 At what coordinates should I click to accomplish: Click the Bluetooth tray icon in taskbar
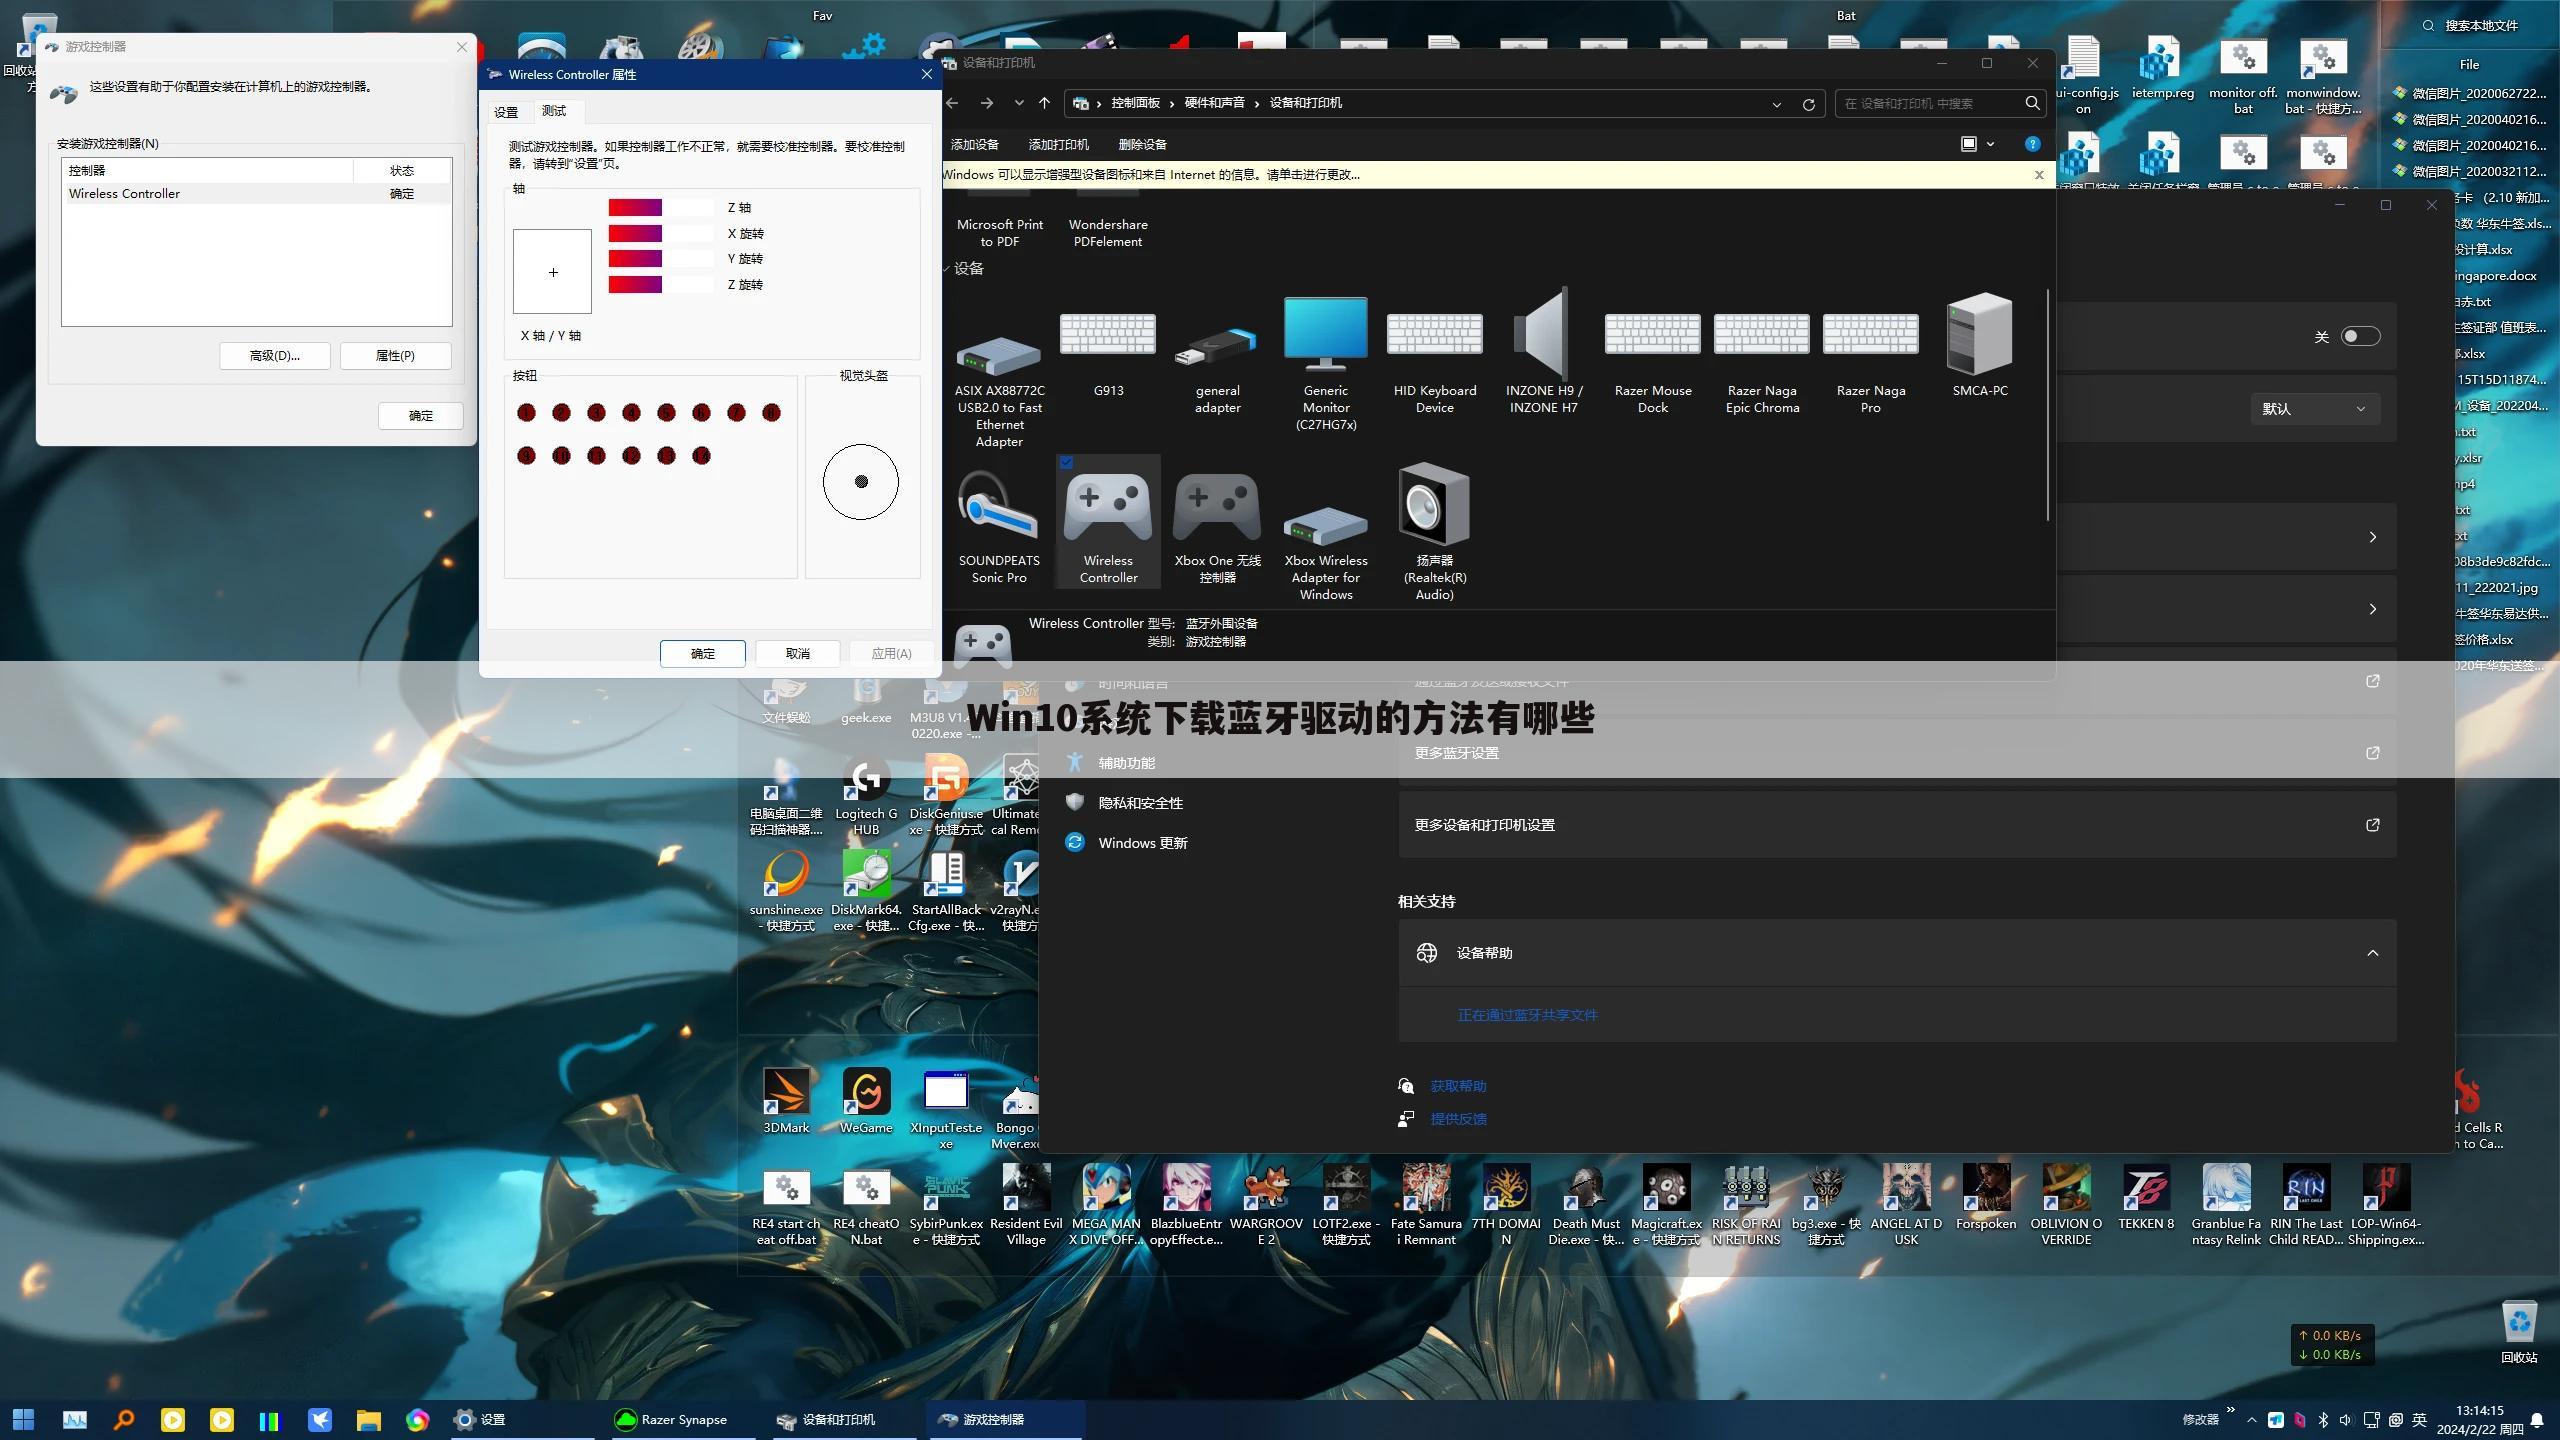point(2323,1419)
